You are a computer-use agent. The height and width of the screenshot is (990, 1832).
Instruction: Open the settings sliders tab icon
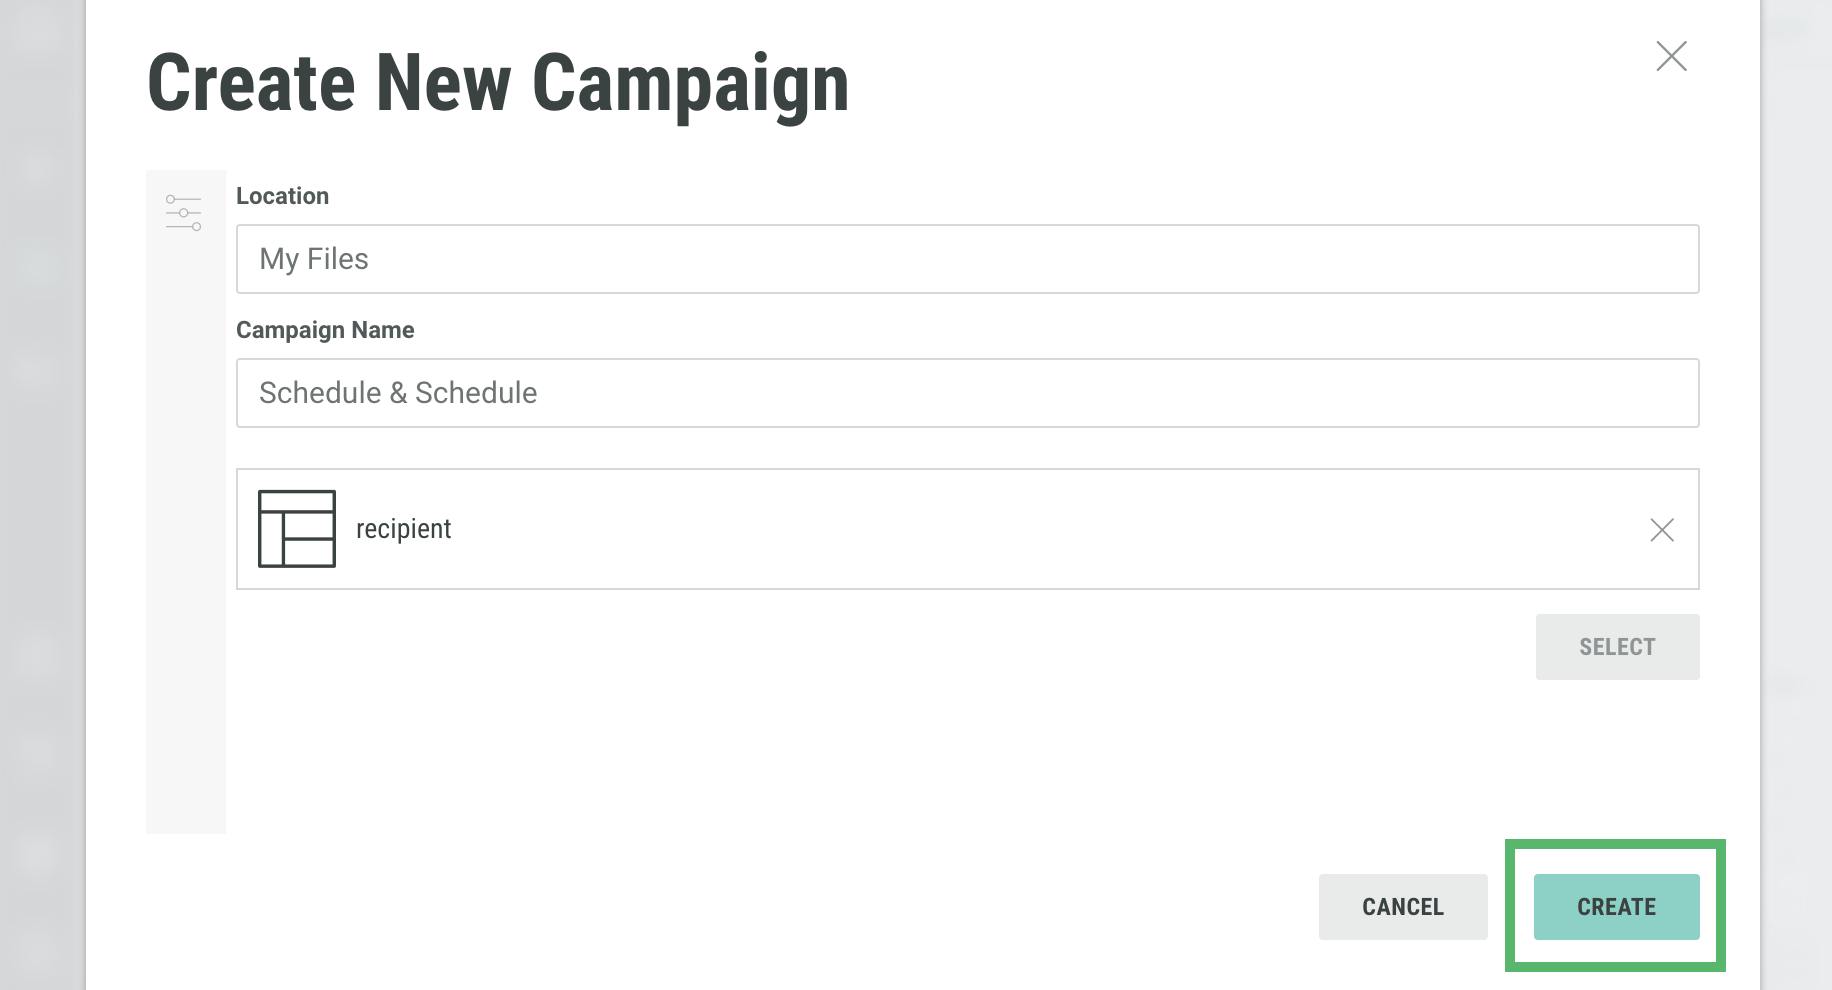click(184, 212)
